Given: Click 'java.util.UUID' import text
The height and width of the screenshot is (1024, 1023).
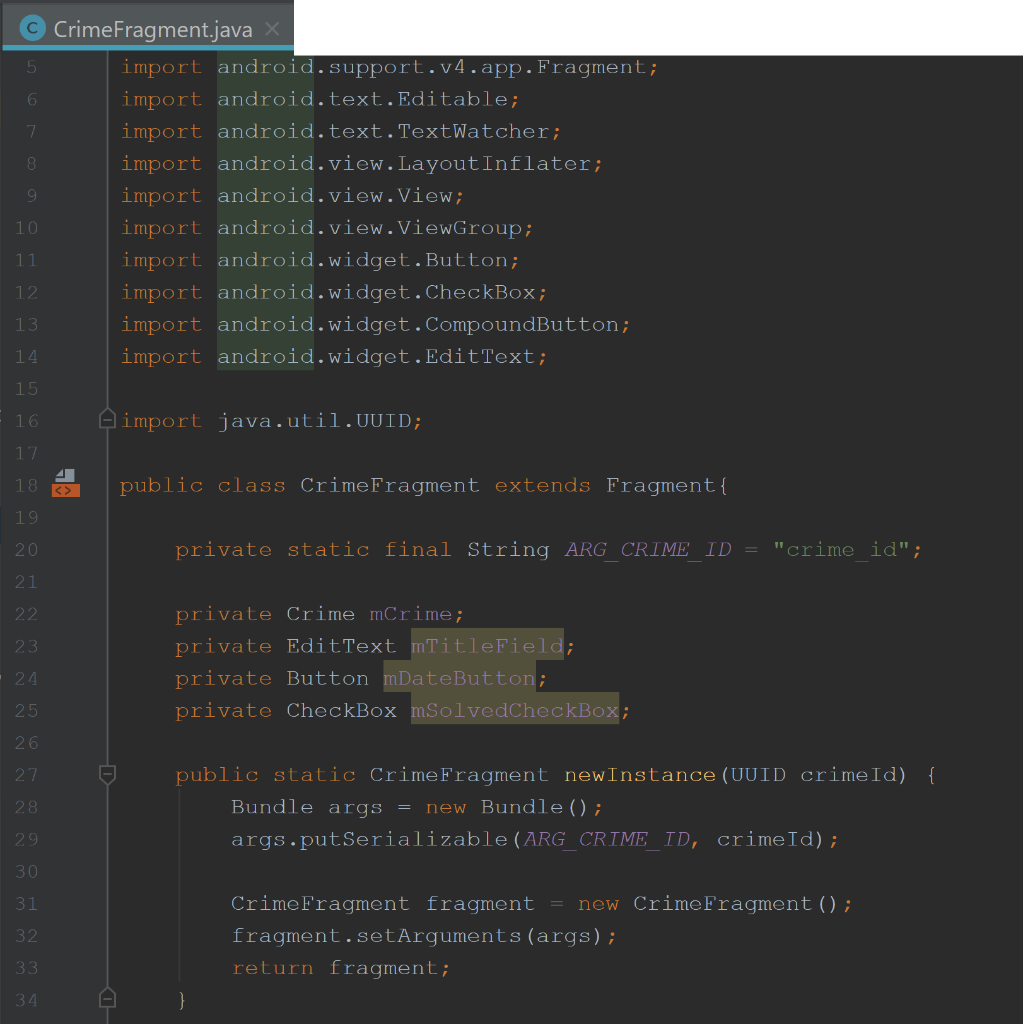Looking at the screenshot, I should point(314,421).
